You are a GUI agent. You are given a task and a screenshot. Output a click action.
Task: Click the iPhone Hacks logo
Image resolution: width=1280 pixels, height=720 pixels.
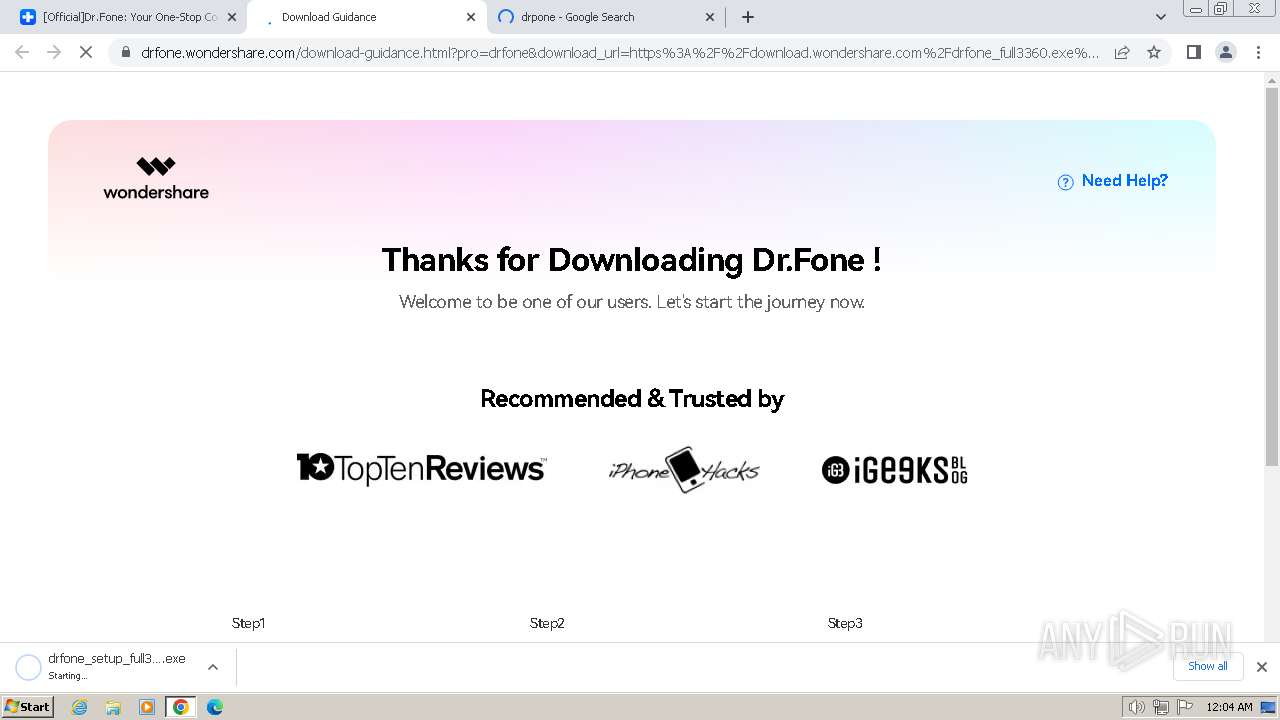[x=684, y=469]
